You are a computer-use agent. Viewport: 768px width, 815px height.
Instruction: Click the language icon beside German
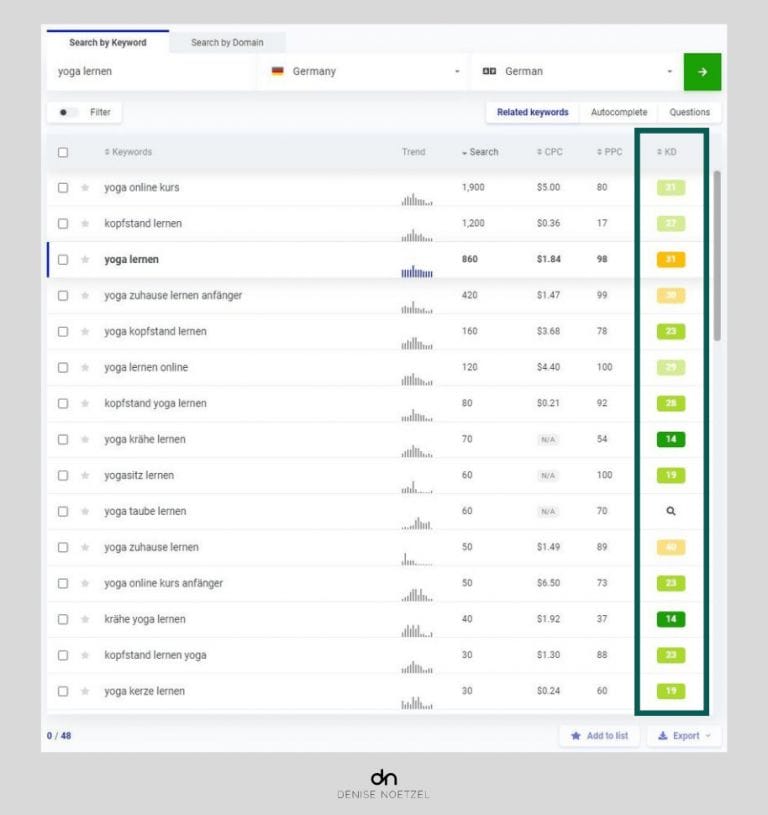coord(489,71)
